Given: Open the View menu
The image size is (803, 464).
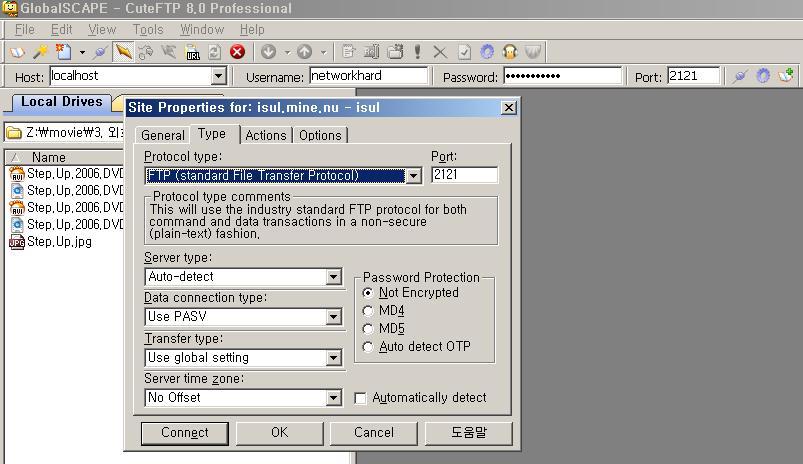Looking at the screenshot, I should click(x=102, y=30).
